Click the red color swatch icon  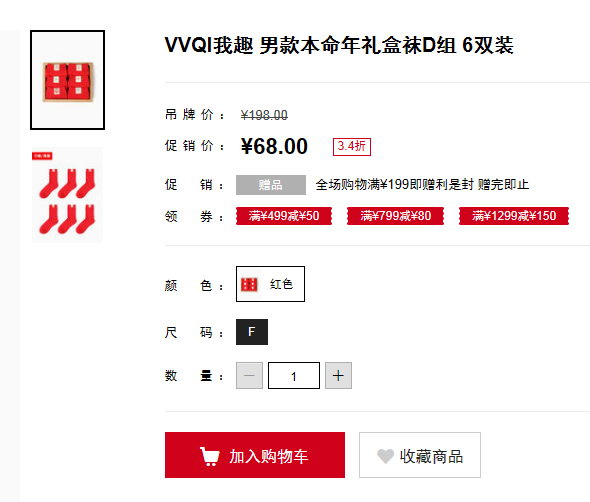point(249,284)
